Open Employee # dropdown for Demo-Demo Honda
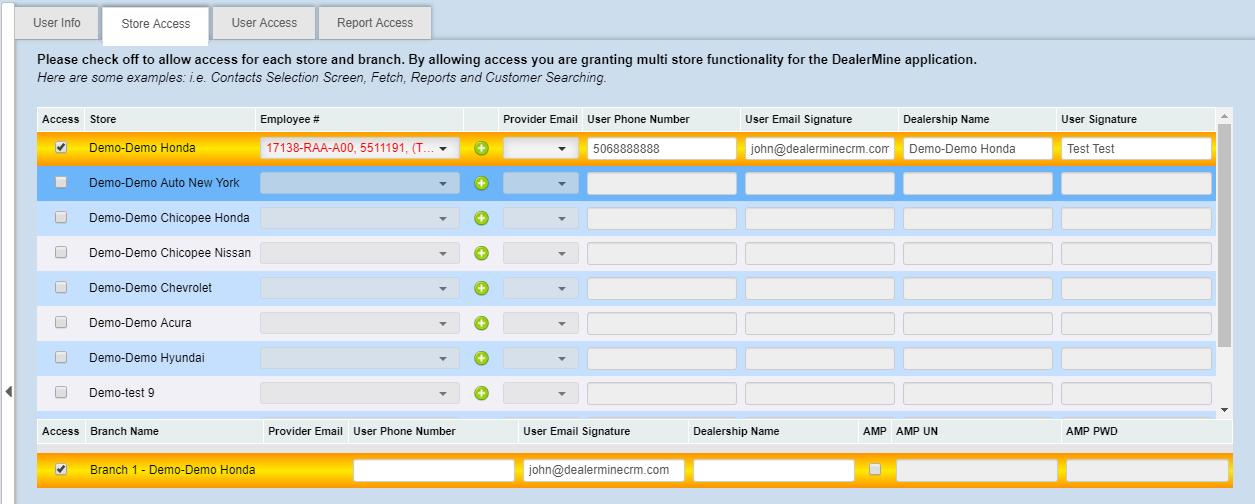Image resolution: width=1255 pixels, height=504 pixels. coord(360,149)
